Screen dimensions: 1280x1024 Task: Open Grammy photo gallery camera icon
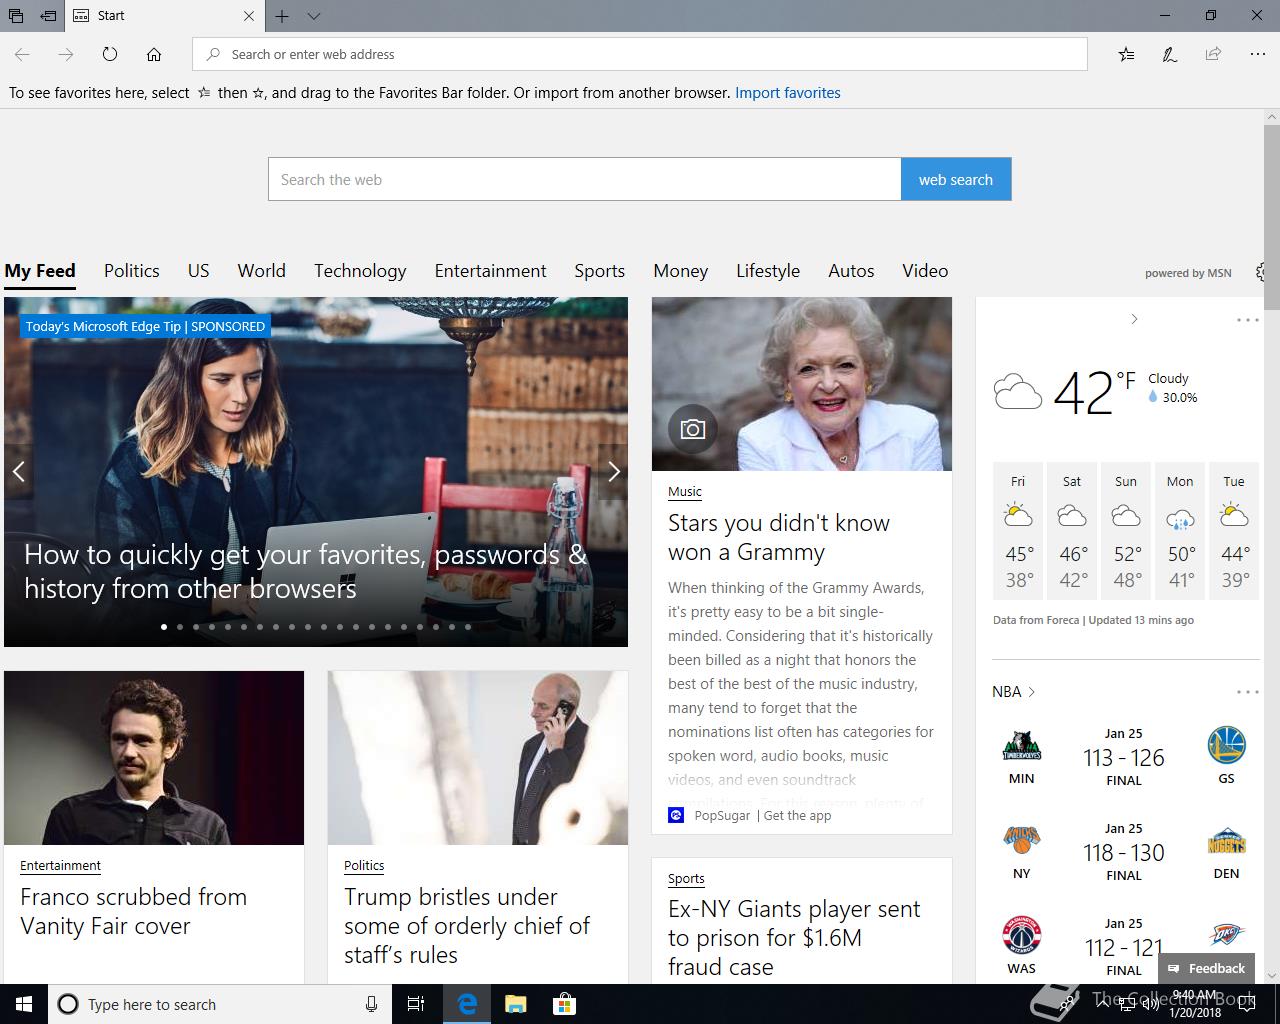click(x=693, y=429)
